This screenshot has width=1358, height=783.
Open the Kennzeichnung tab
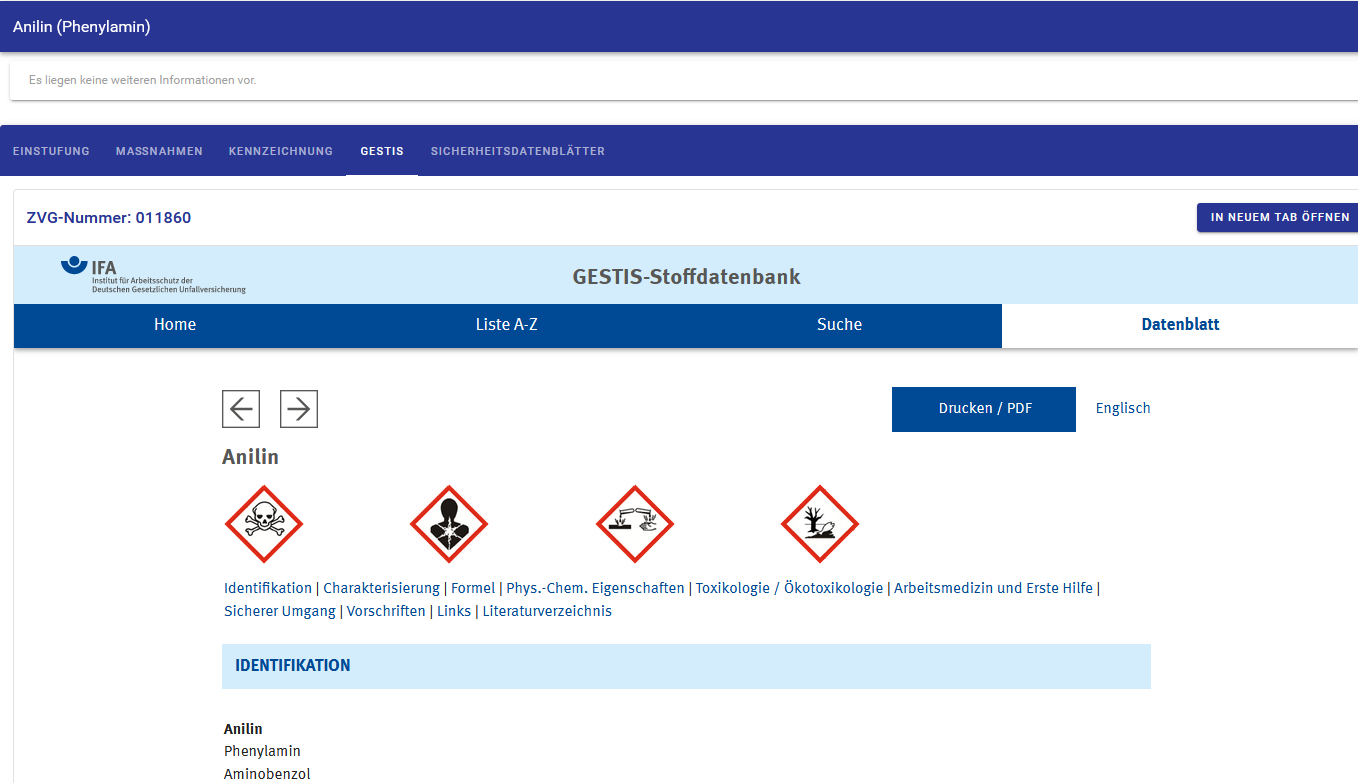281,151
